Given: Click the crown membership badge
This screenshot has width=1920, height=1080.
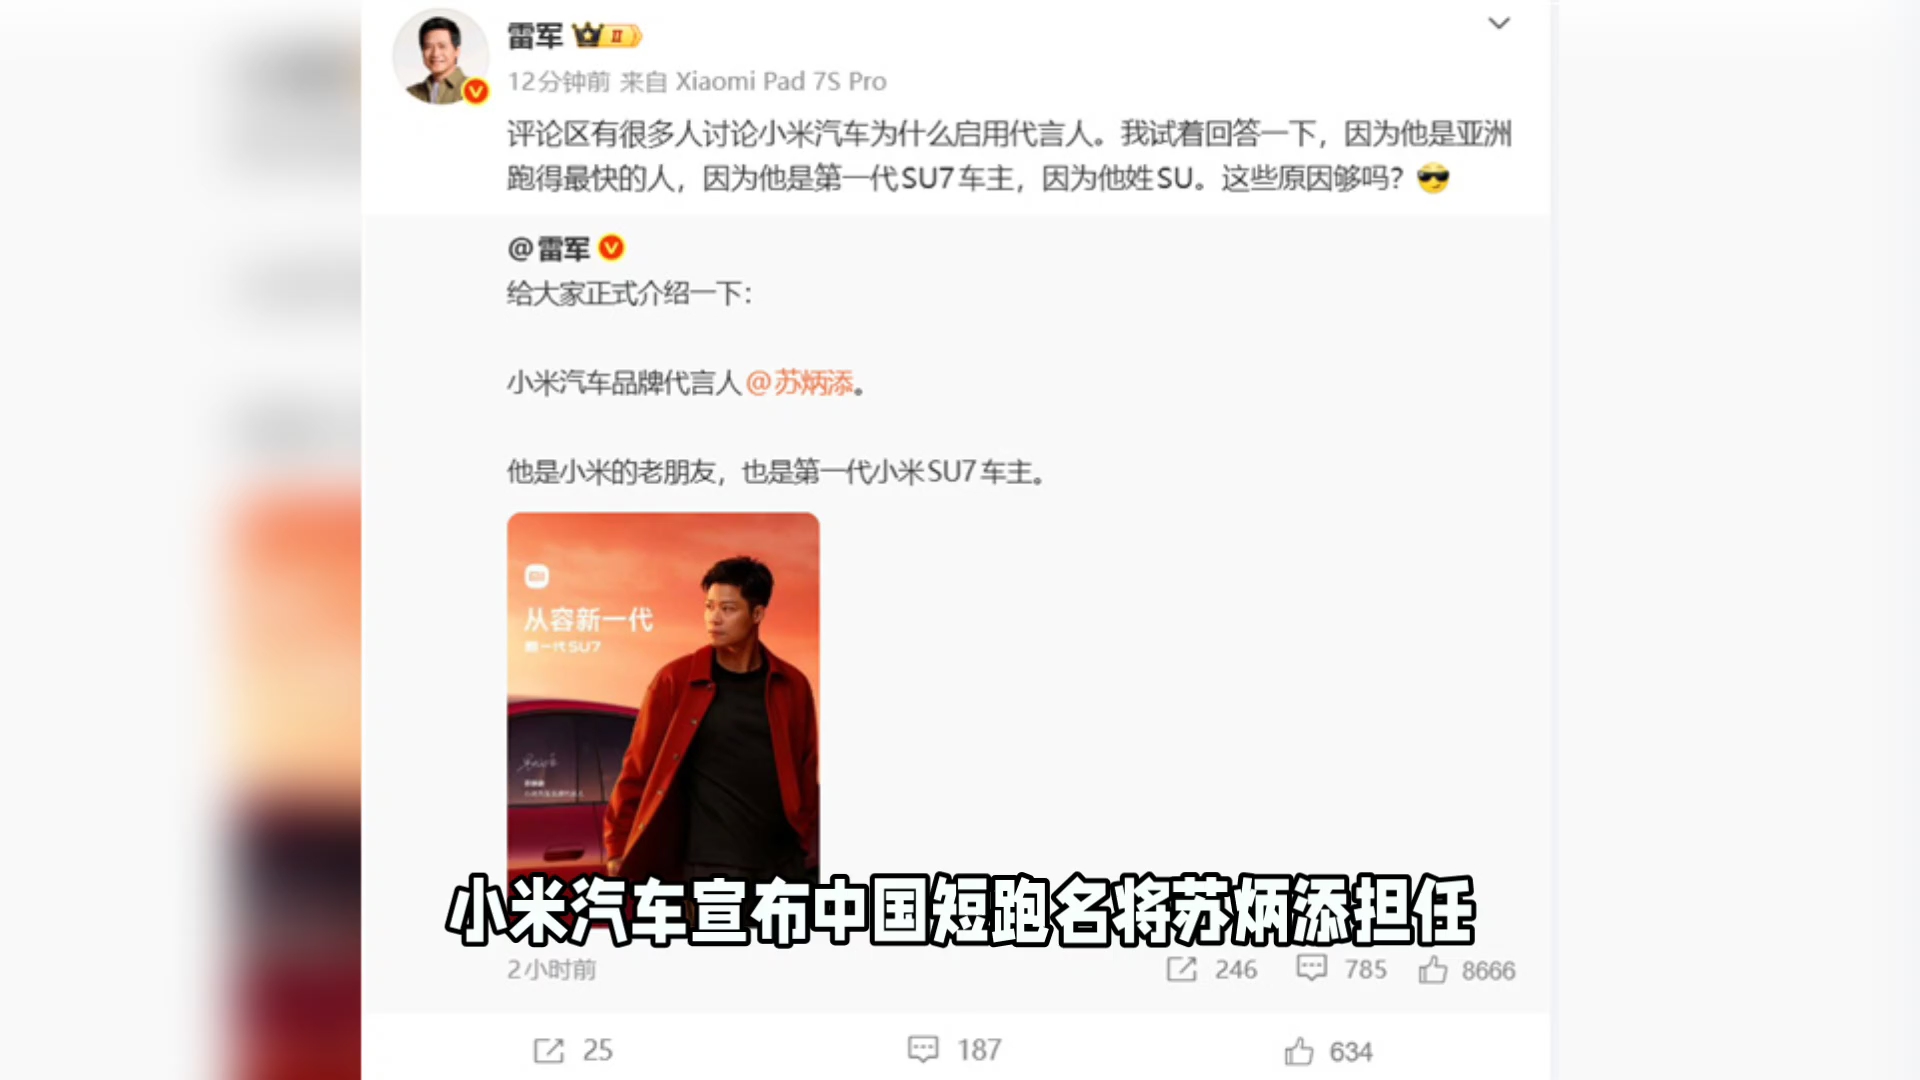Looking at the screenshot, I should tap(607, 36).
